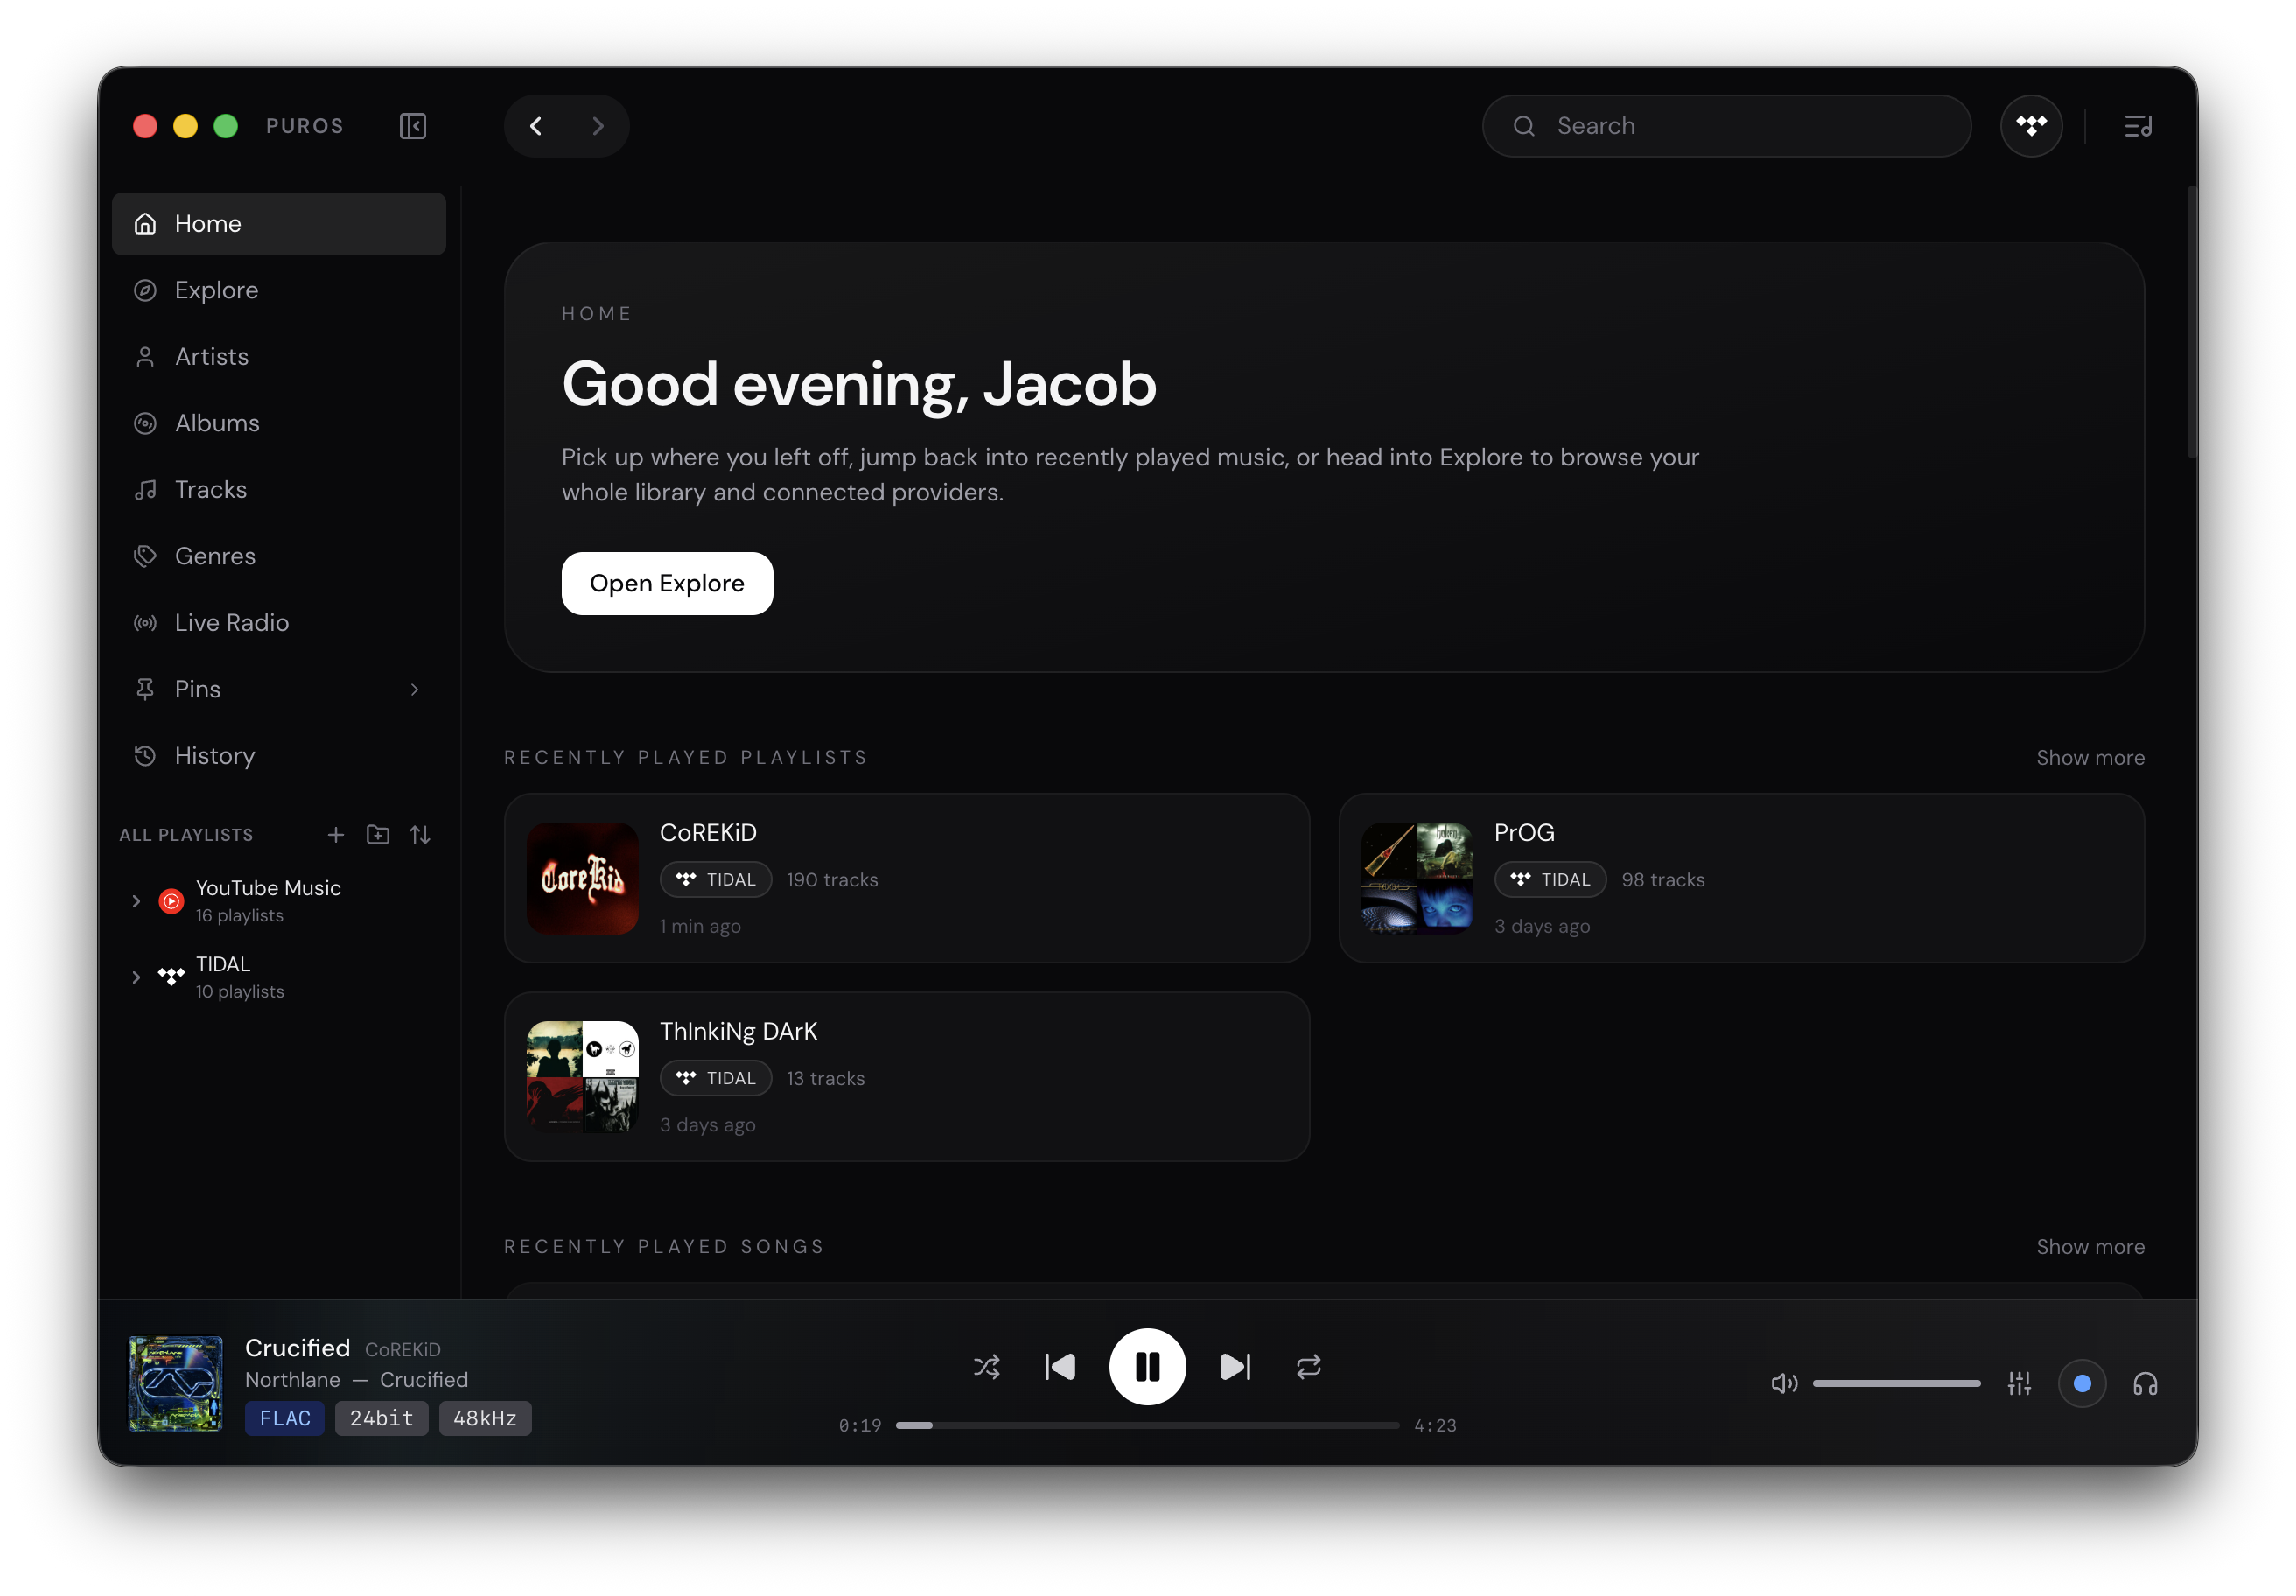Expand the TIDAL playlists chevron
The height and width of the screenshot is (1596, 2296).
pos(136,977)
